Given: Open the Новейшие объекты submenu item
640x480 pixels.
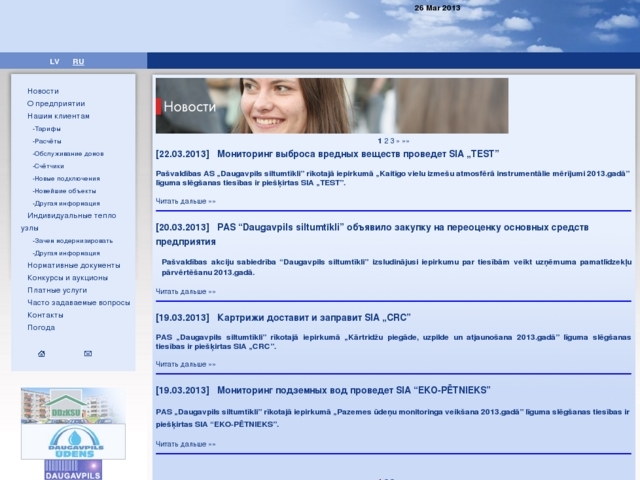Looking at the screenshot, I should pos(64,191).
